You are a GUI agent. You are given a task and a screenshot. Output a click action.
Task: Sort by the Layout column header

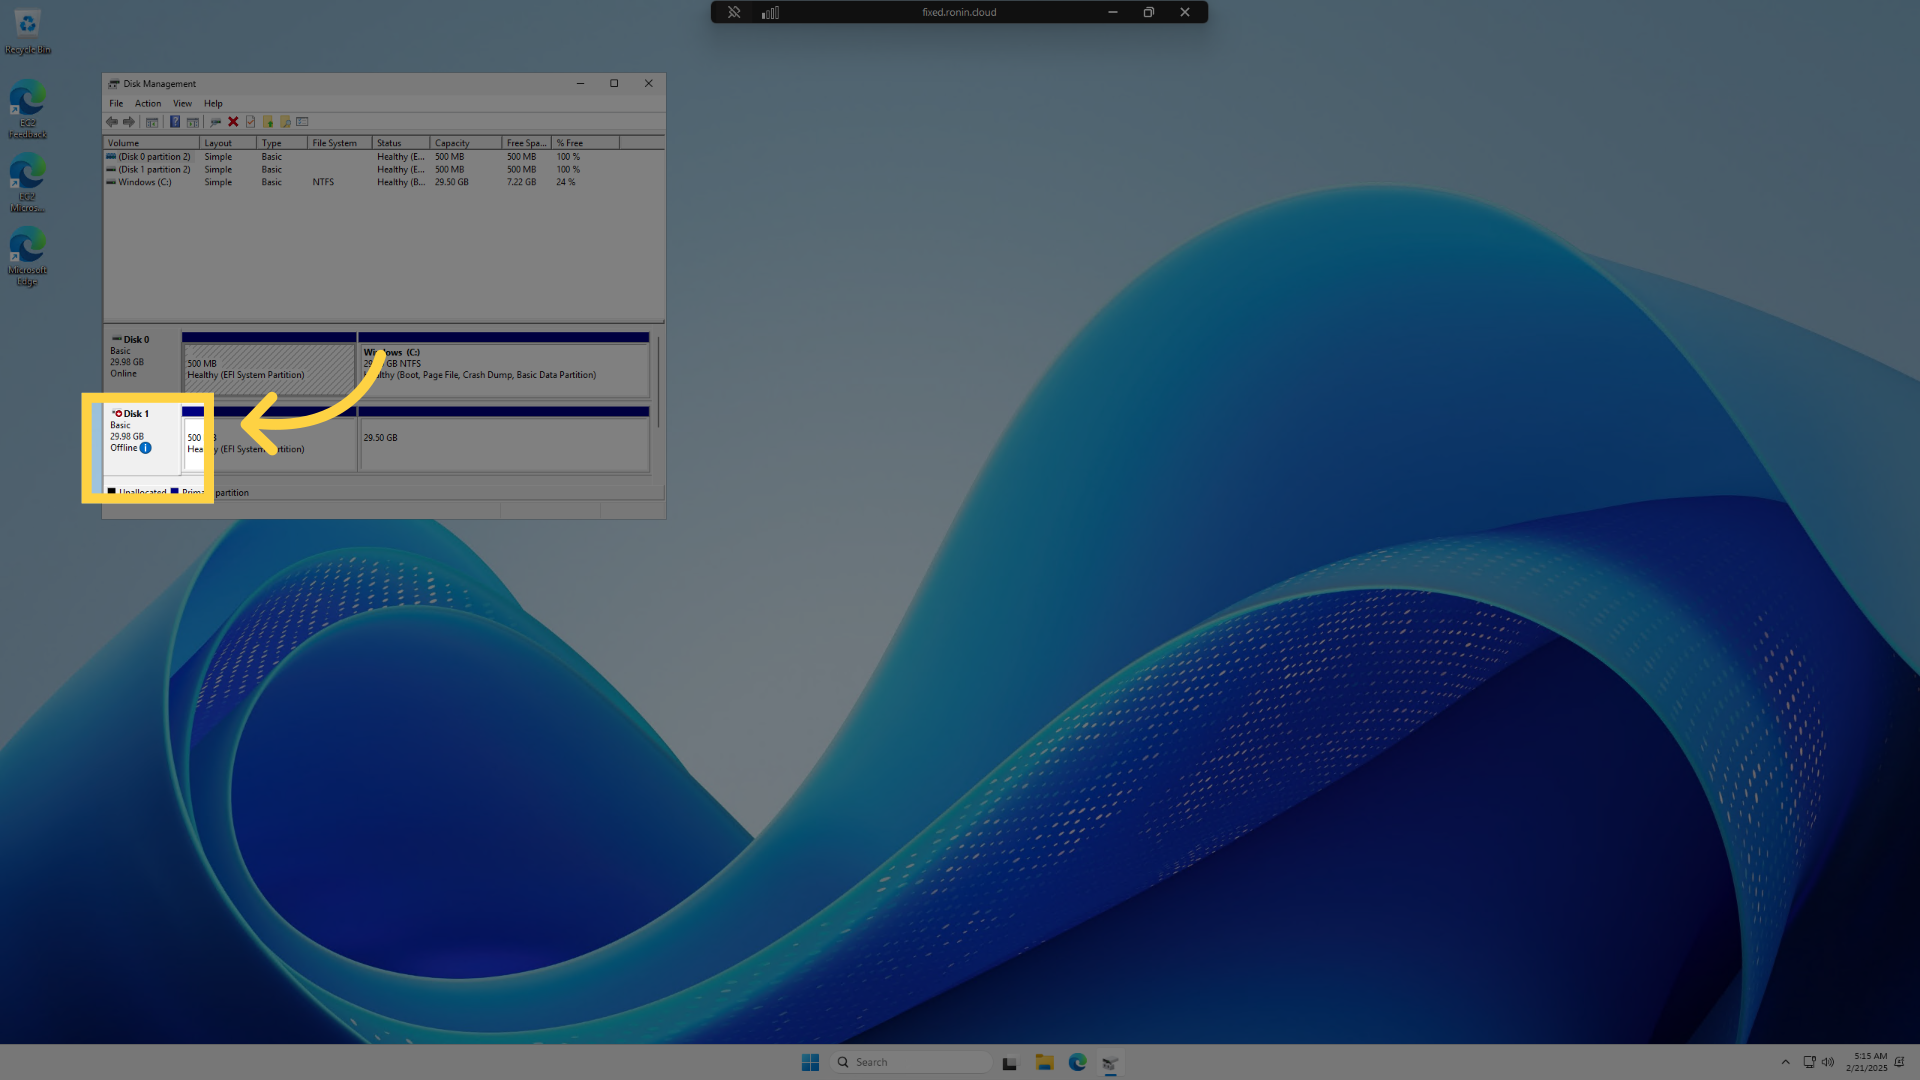pyautogui.click(x=229, y=143)
